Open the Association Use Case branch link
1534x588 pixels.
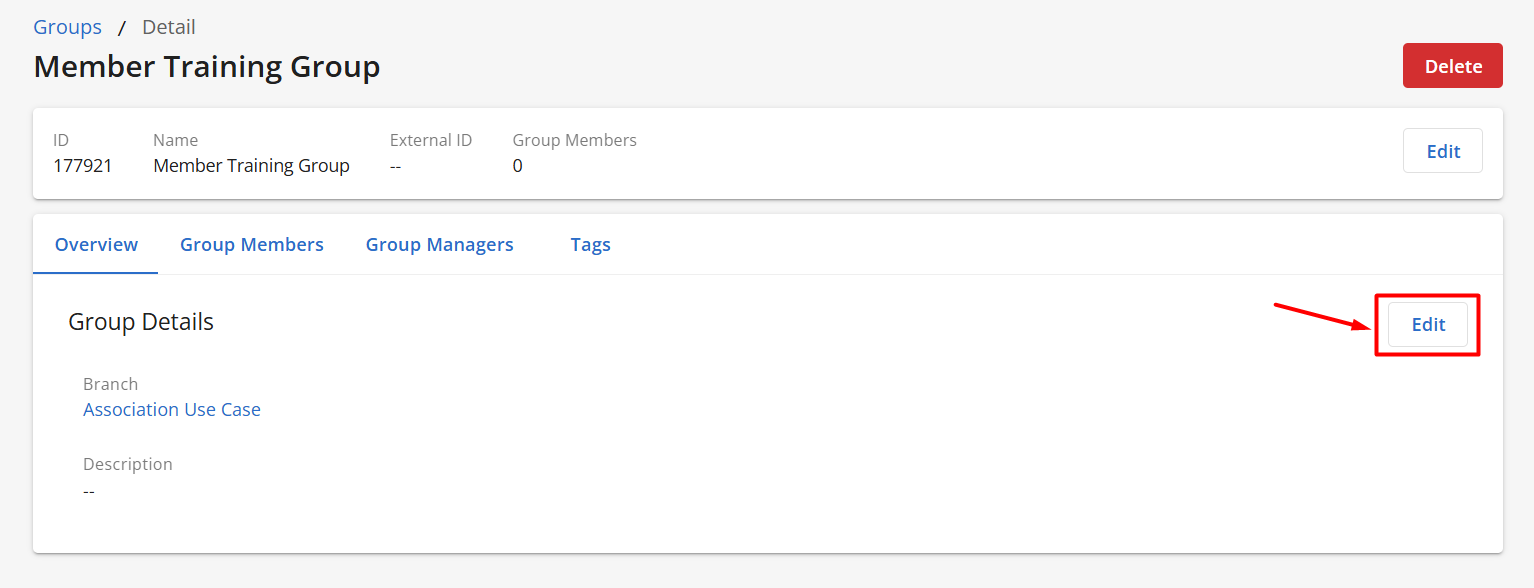click(x=171, y=410)
